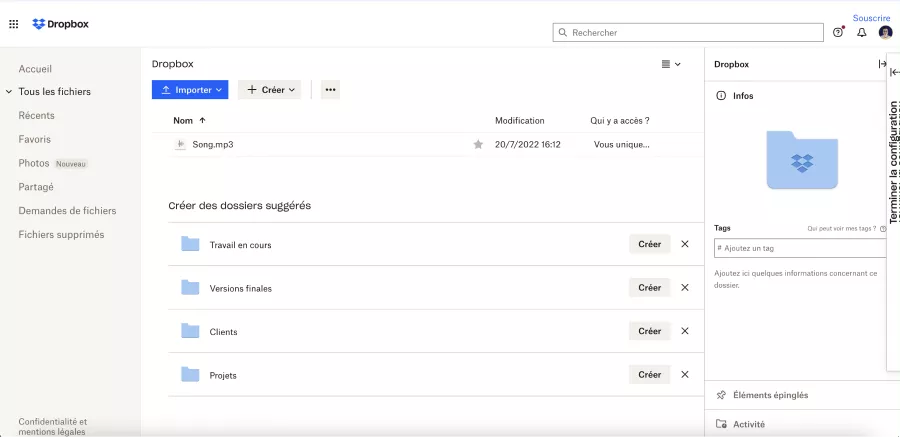Click the Clients folder icon

pyautogui.click(x=190, y=331)
